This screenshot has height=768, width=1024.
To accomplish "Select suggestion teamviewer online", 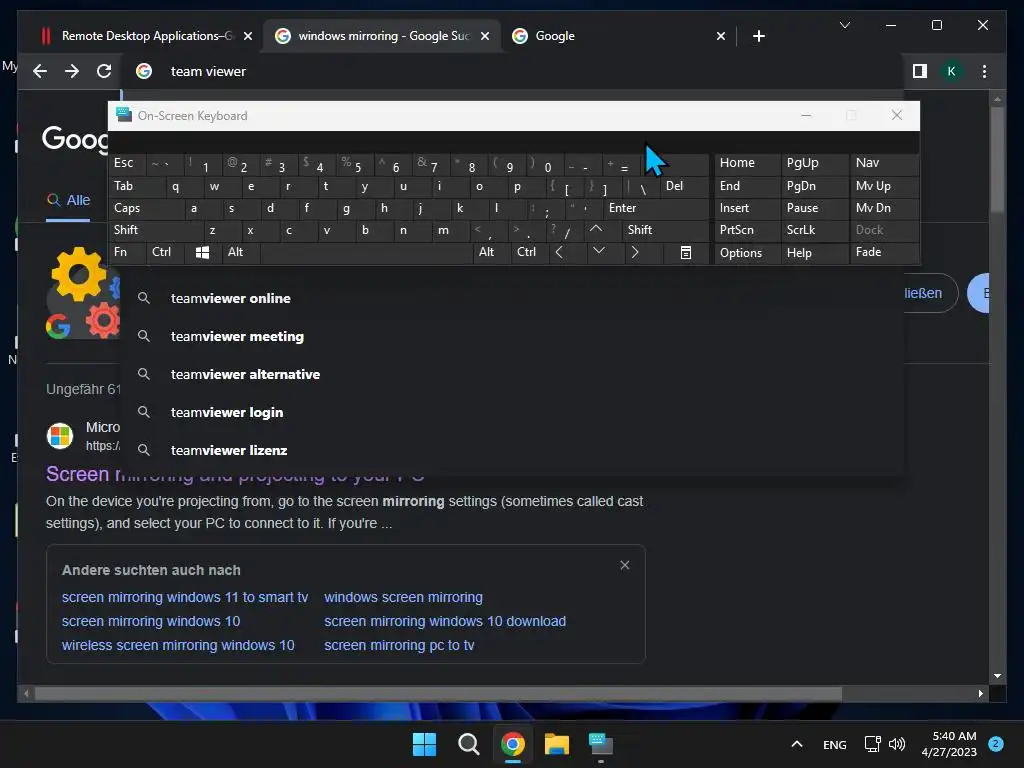I will [511, 298].
